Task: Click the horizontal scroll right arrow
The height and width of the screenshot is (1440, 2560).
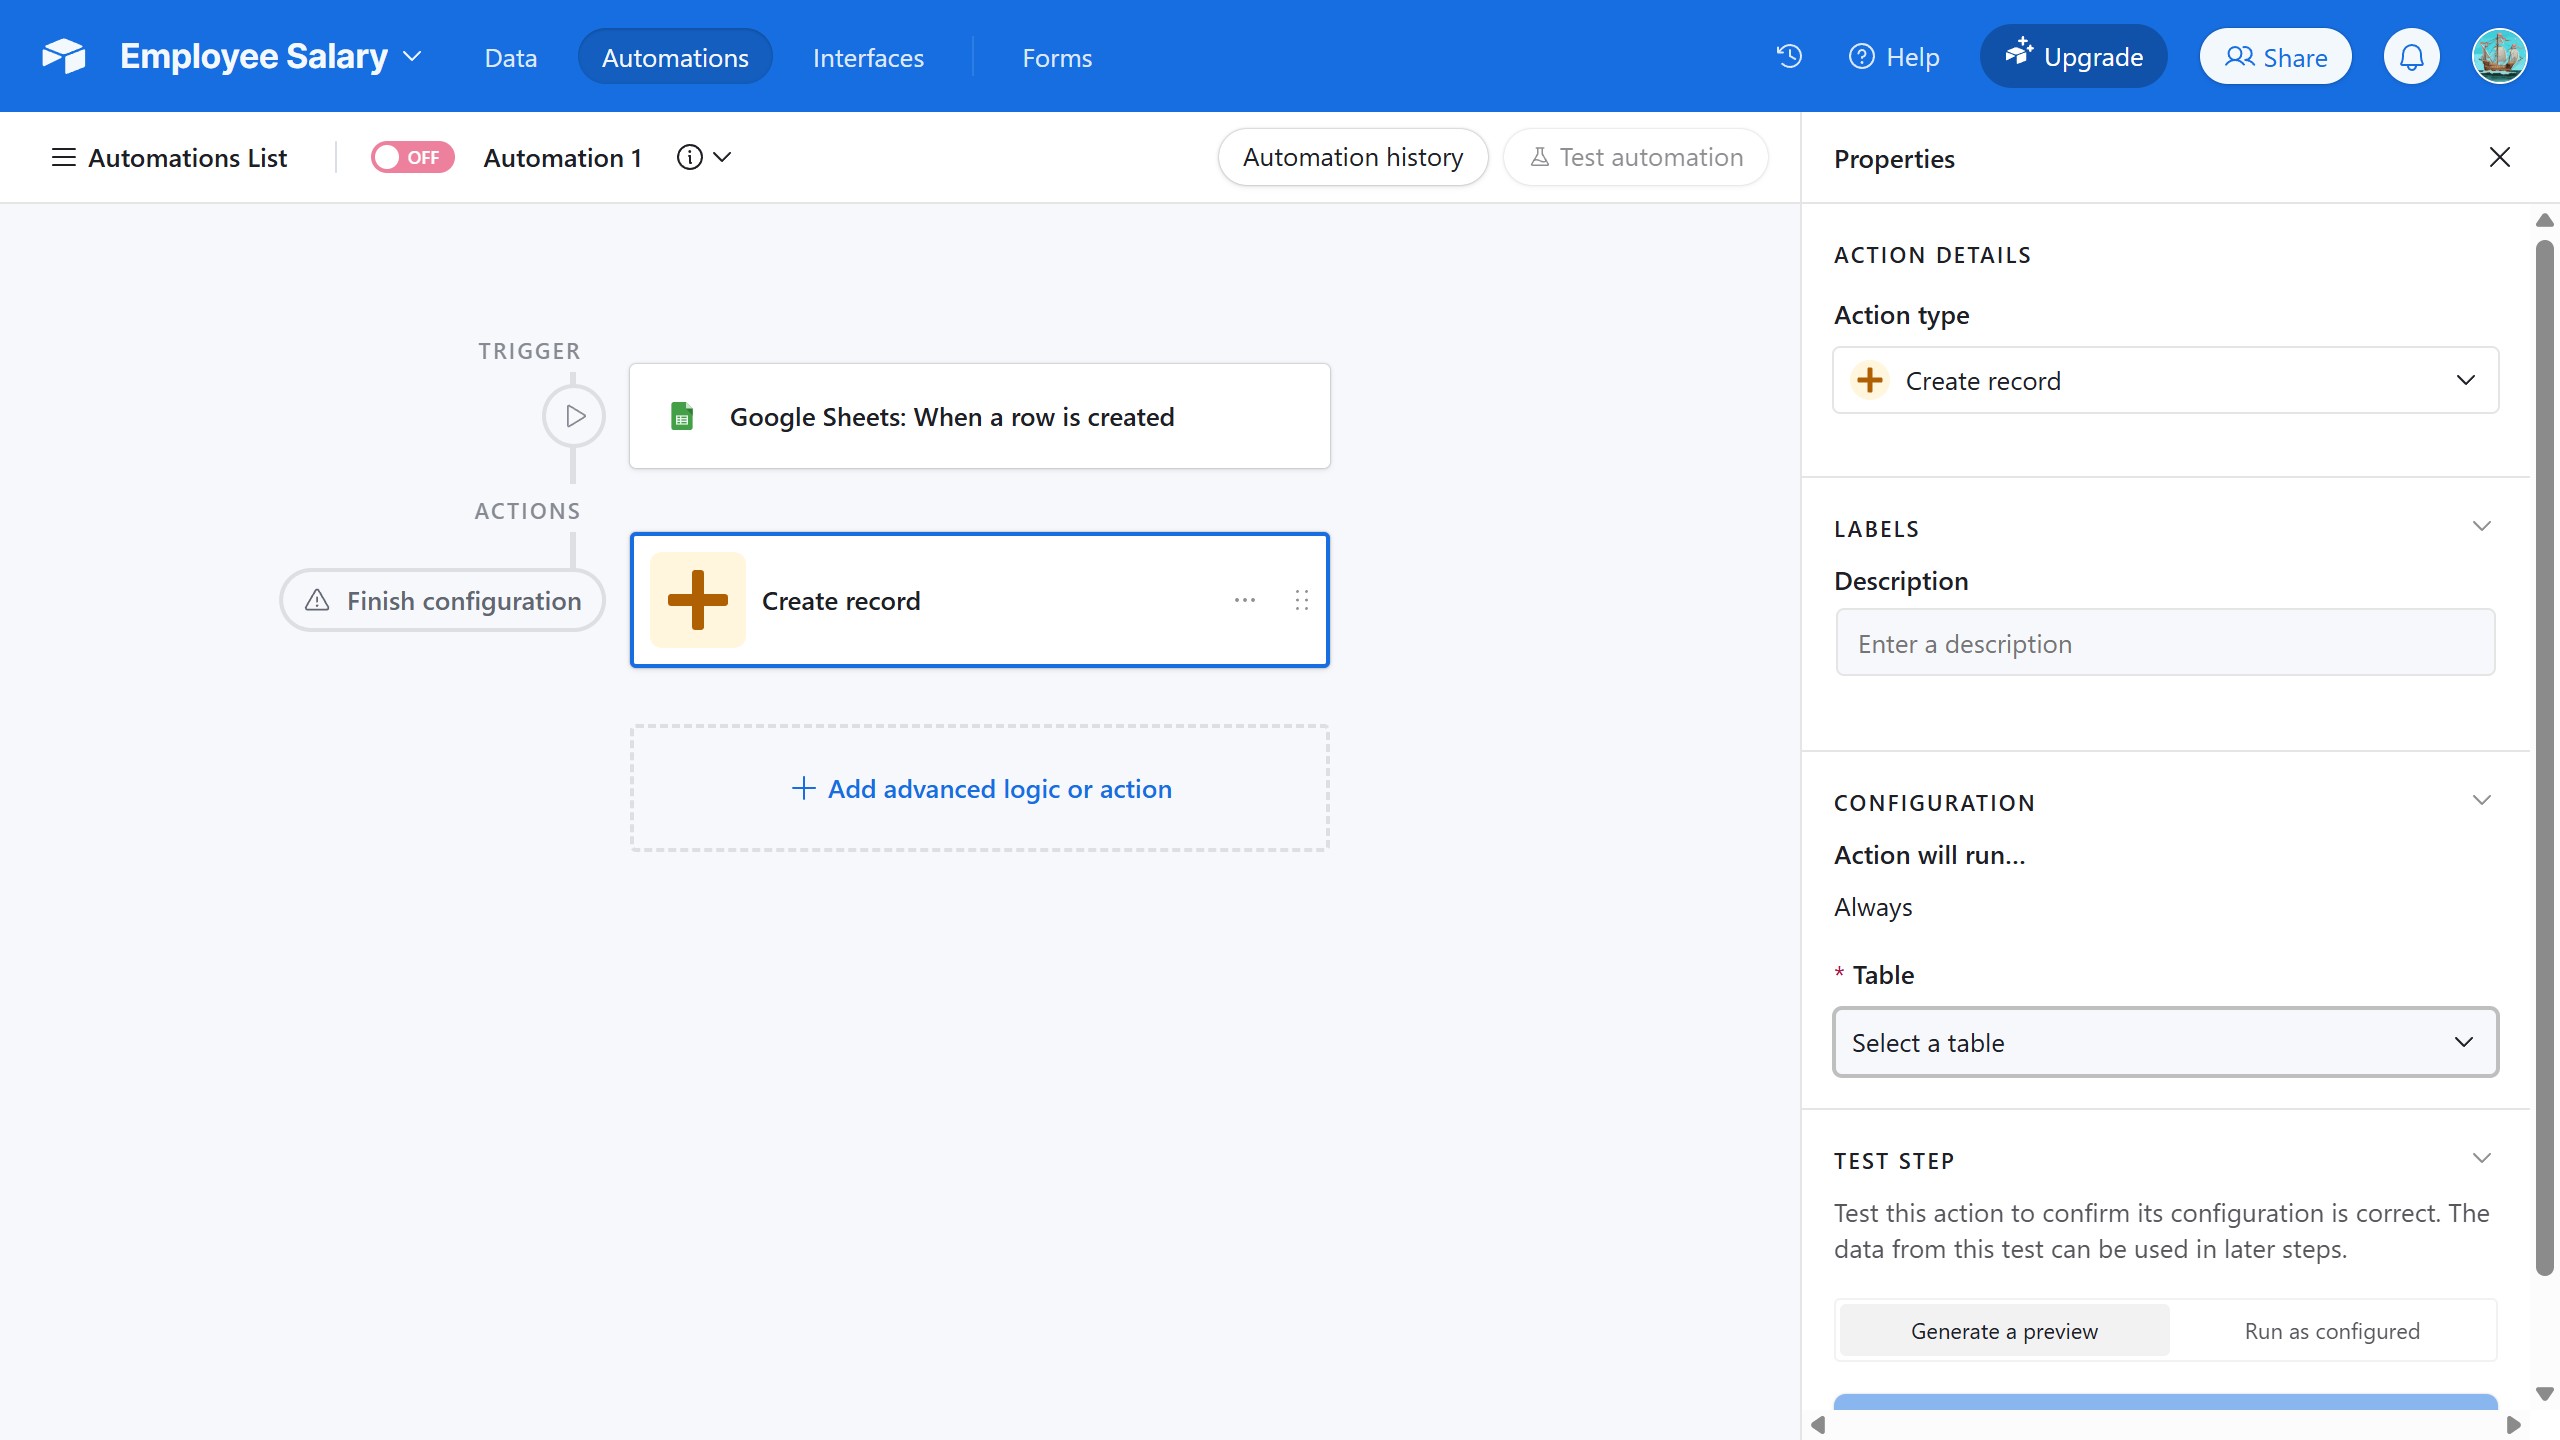Action: pos(2514,1424)
